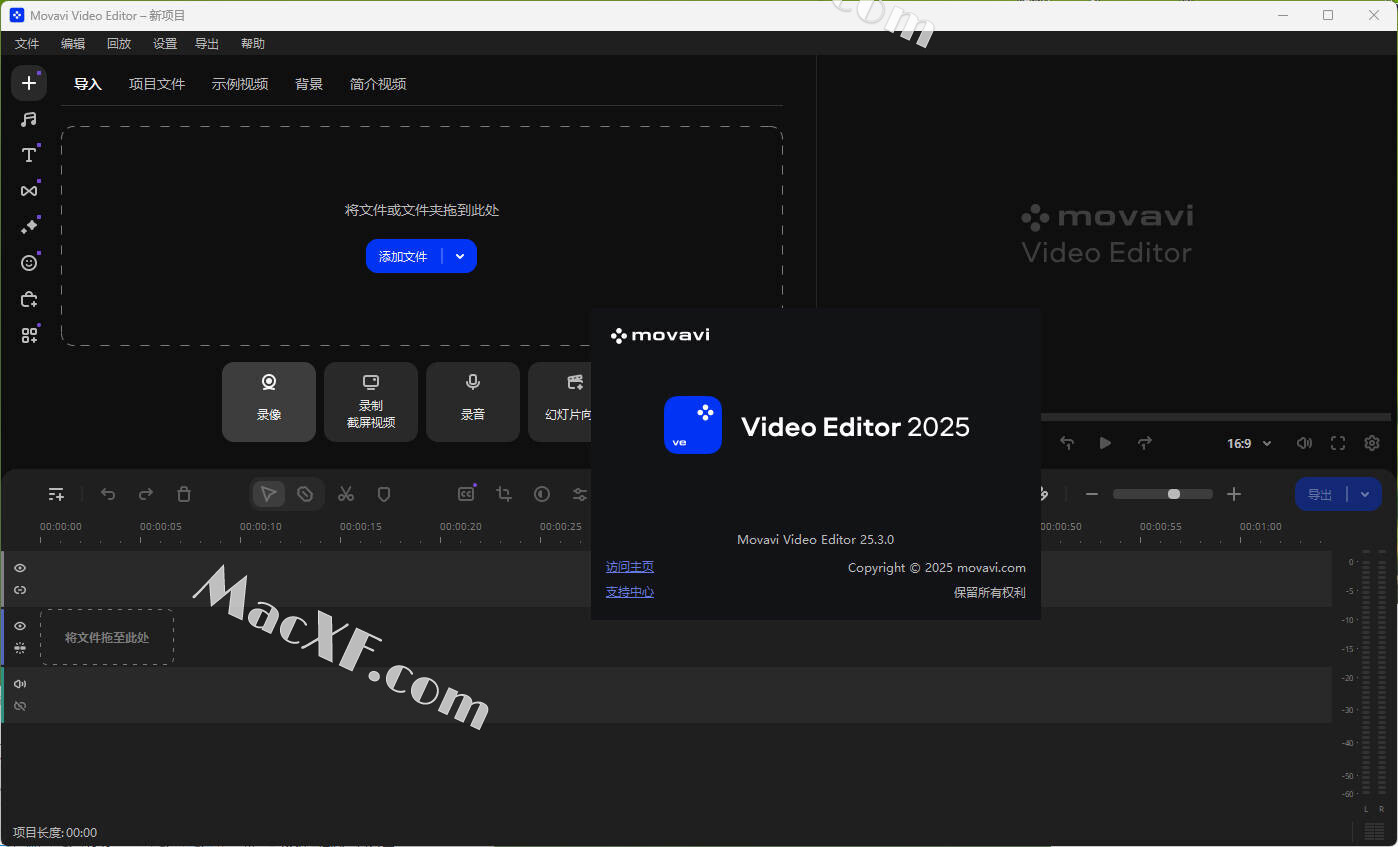Open the 帮助 menu
This screenshot has width=1398, height=847.
point(253,44)
